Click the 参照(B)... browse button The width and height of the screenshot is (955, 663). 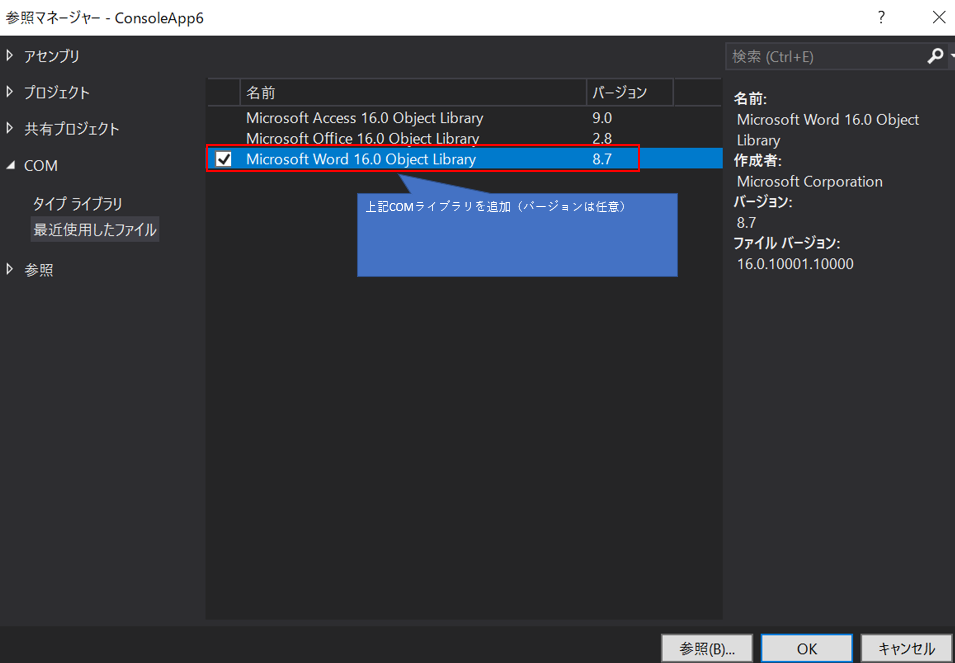point(707,648)
